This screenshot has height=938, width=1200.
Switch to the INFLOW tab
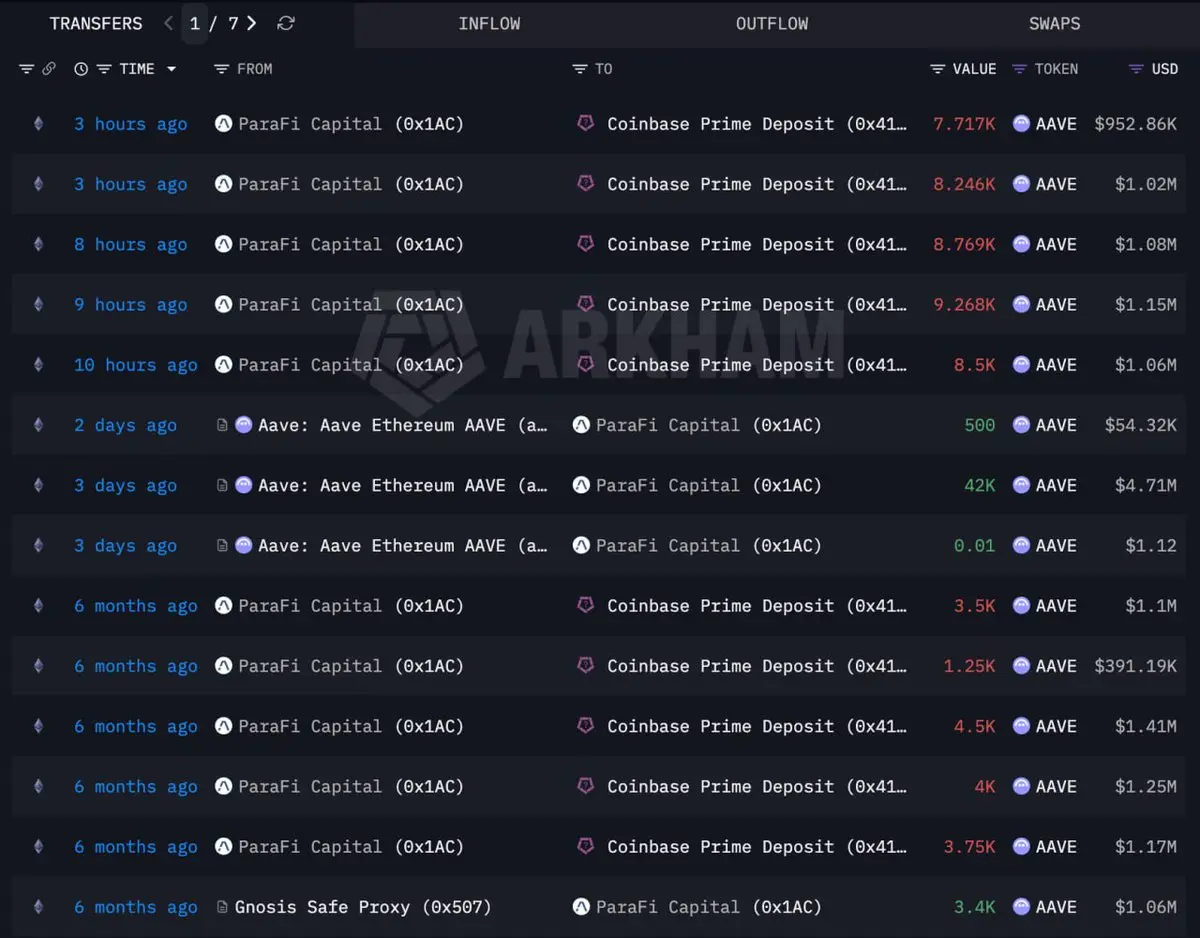pos(489,24)
